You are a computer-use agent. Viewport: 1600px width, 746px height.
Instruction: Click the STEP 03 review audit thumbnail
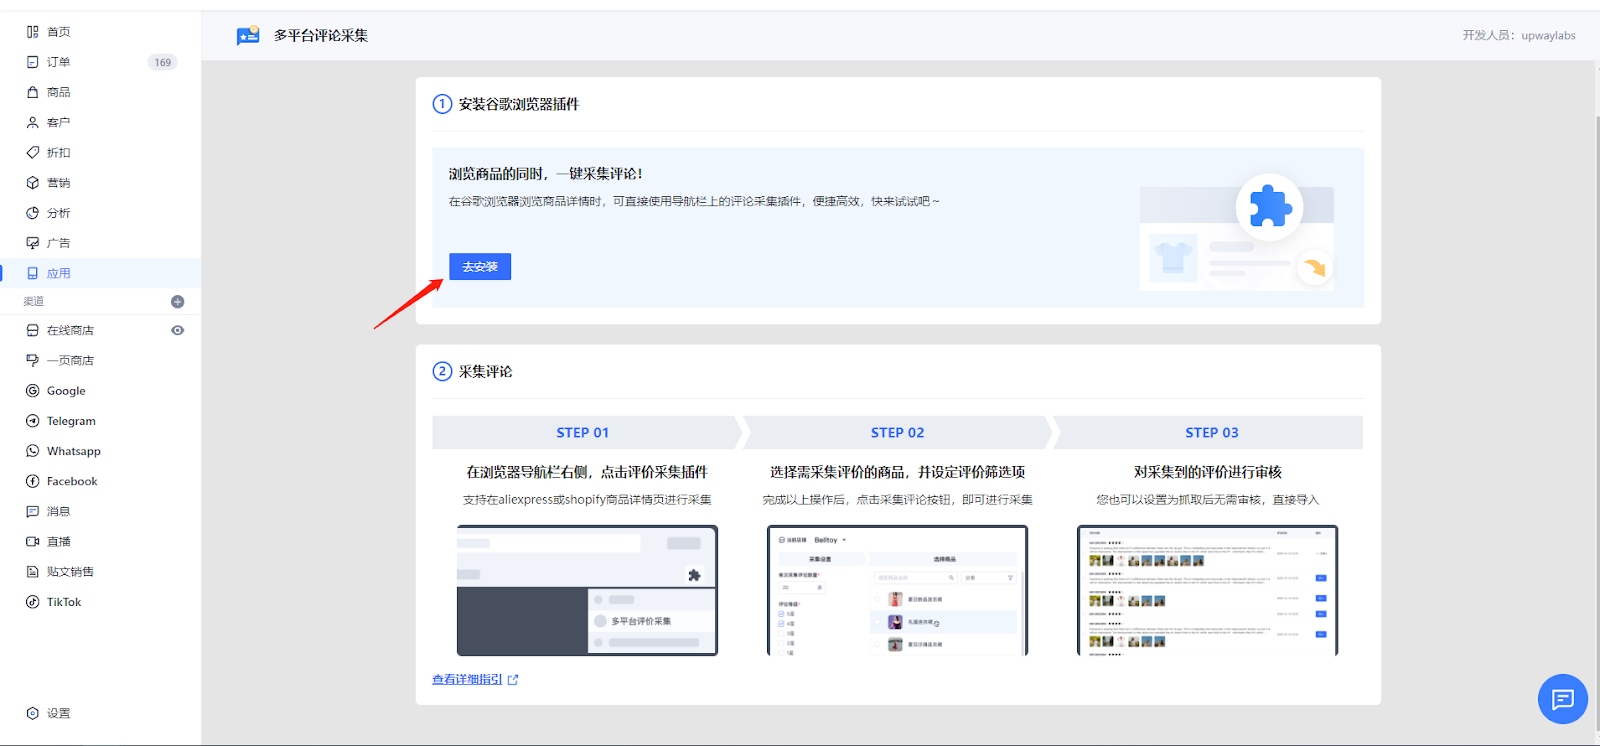pyautogui.click(x=1207, y=590)
